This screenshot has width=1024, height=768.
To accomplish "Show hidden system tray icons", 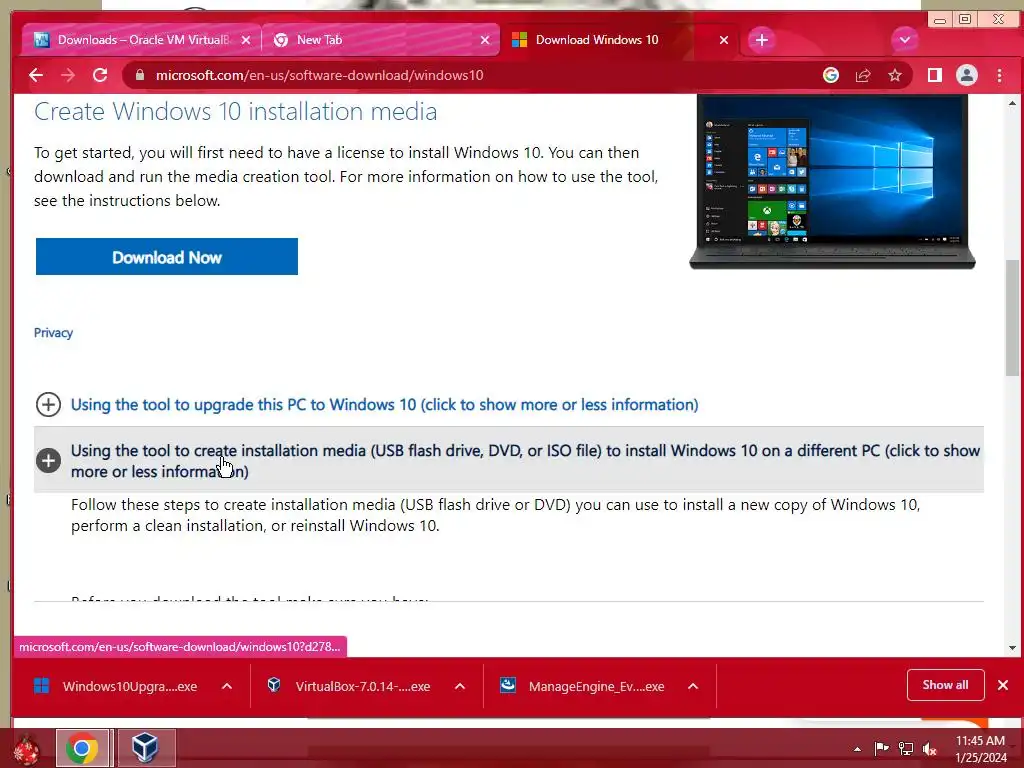I will click(x=857, y=749).
